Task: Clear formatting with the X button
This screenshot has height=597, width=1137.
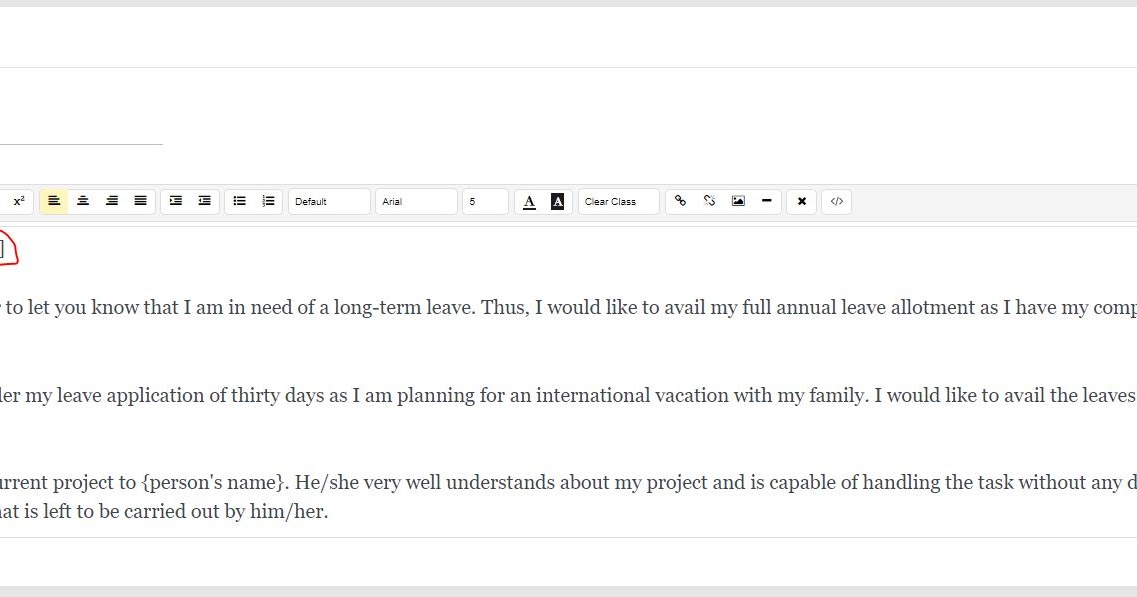Action: tap(801, 201)
